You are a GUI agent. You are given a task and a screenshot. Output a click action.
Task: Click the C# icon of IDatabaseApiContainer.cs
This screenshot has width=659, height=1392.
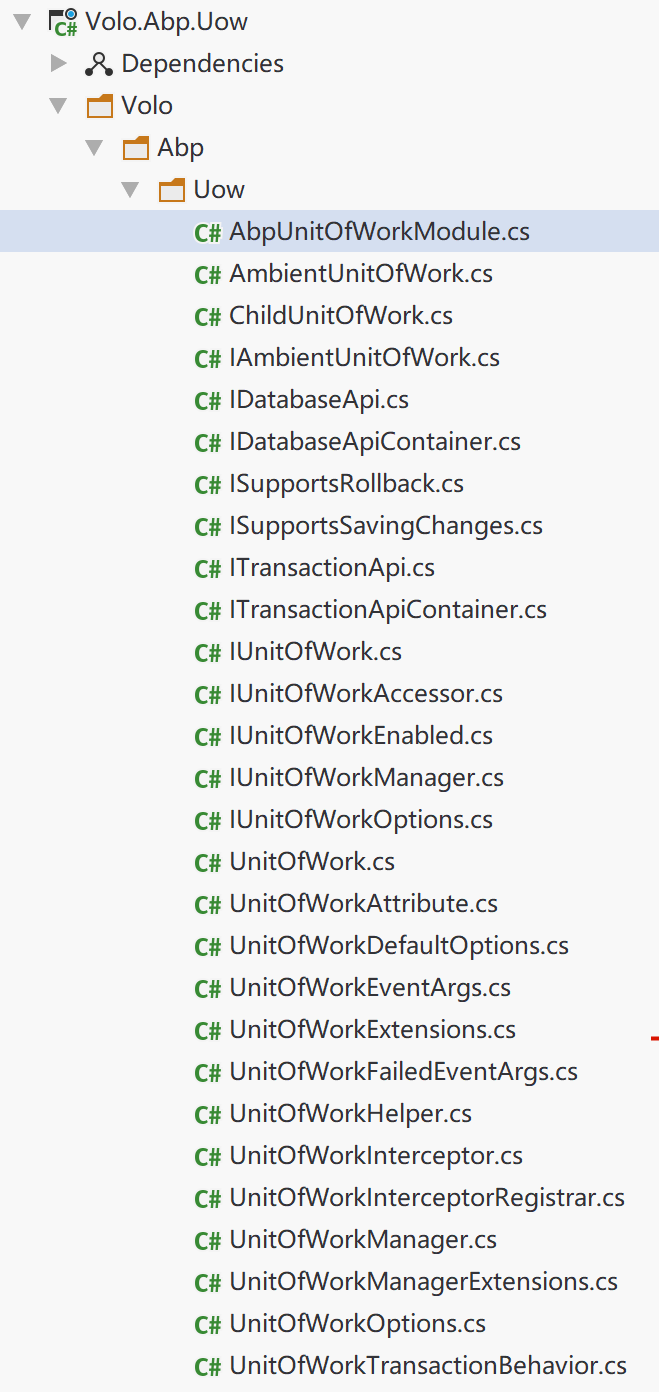208,443
